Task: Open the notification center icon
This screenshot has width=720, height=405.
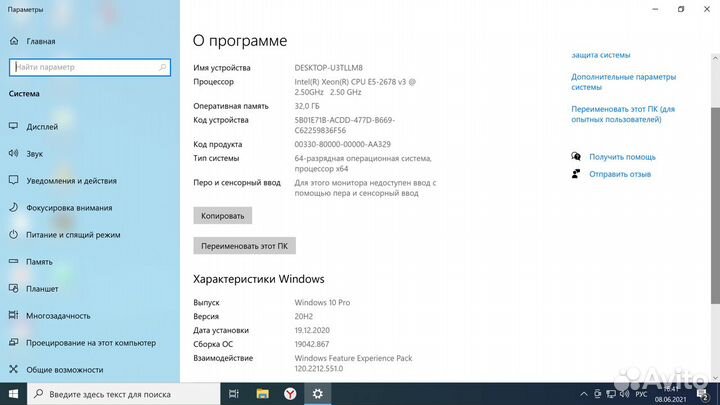Action: click(702, 394)
